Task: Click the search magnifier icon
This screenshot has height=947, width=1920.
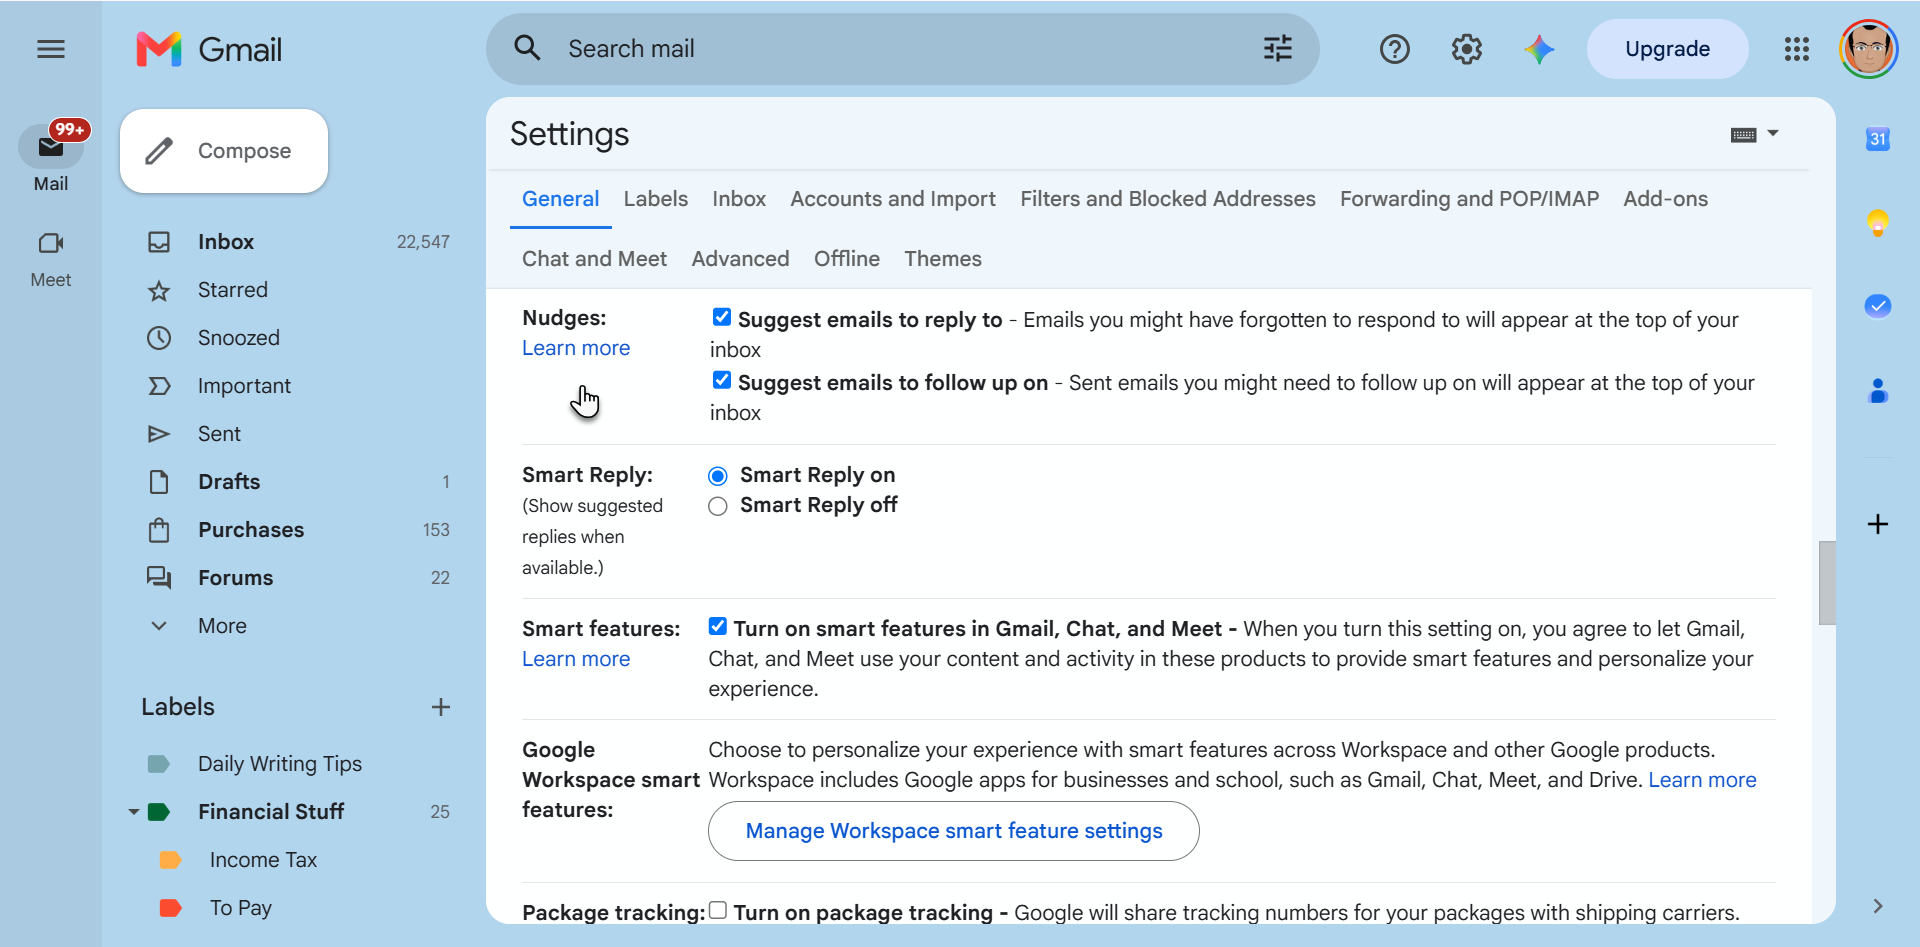Action: pos(527,48)
